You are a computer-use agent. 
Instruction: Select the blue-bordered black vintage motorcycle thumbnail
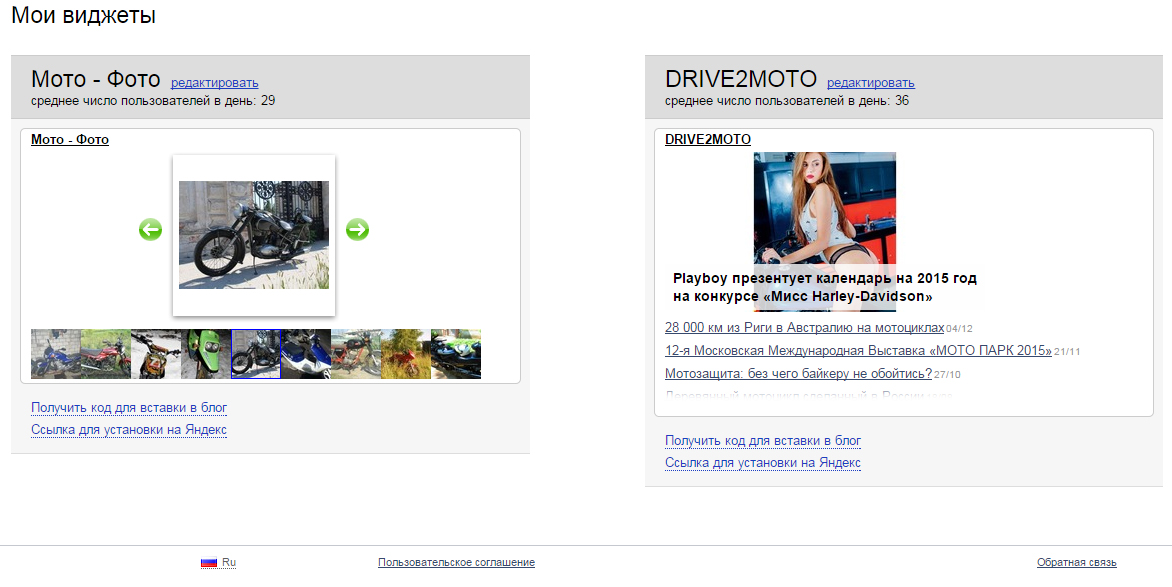click(x=256, y=354)
